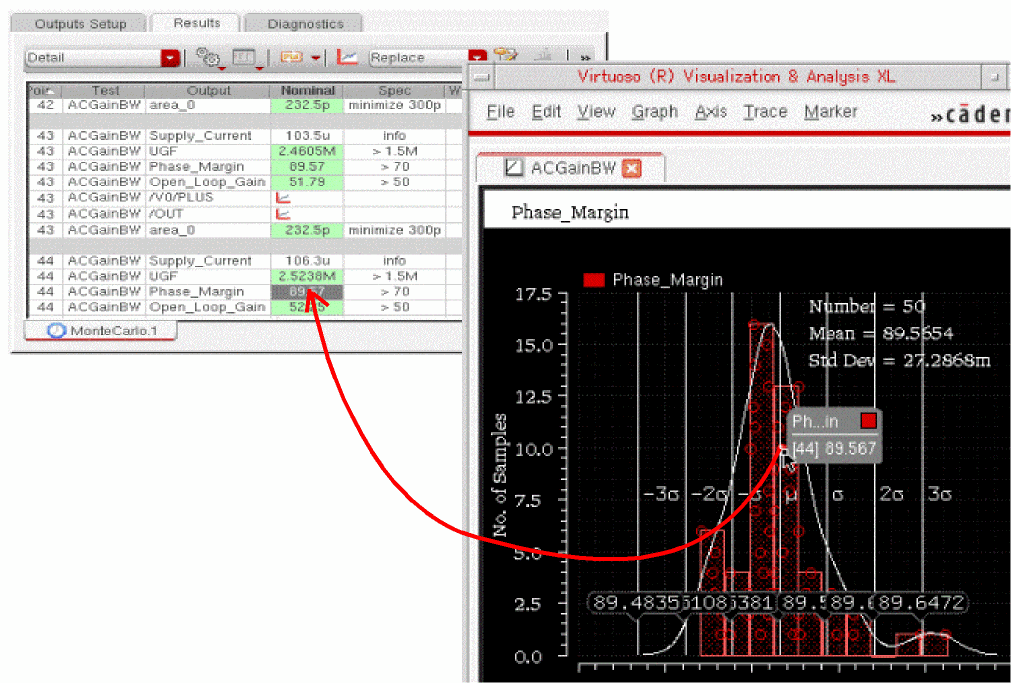This screenshot has height=683, width=1011.
Task: Click the Phase_Margin red legend swatch
Action: point(594,280)
